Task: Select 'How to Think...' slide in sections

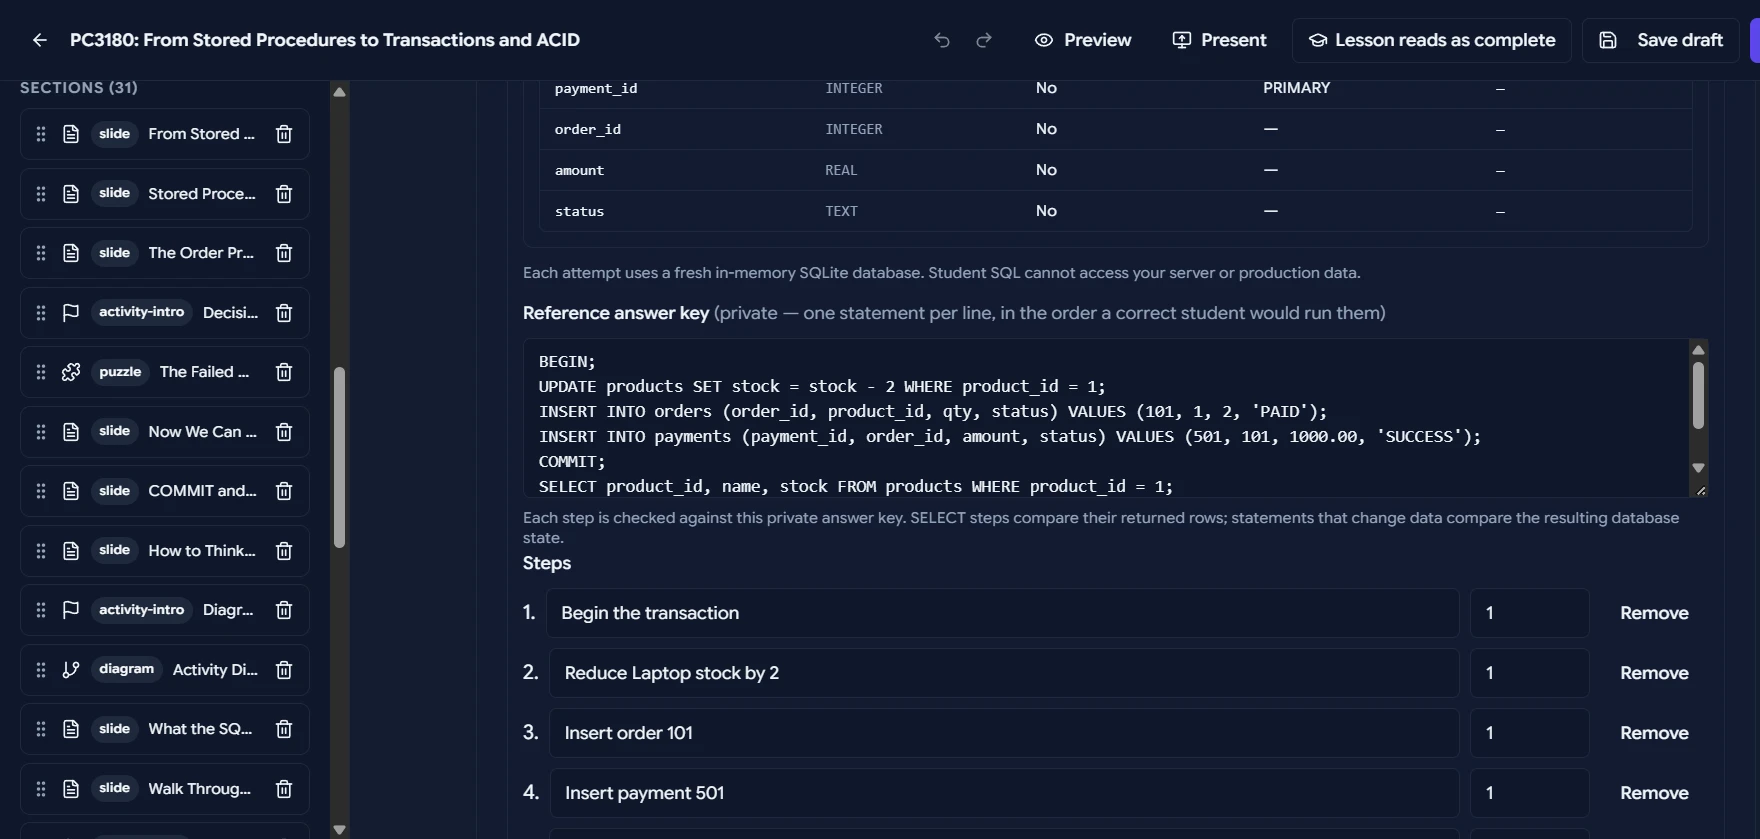Action: pyautogui.click(x=165, y=551)
